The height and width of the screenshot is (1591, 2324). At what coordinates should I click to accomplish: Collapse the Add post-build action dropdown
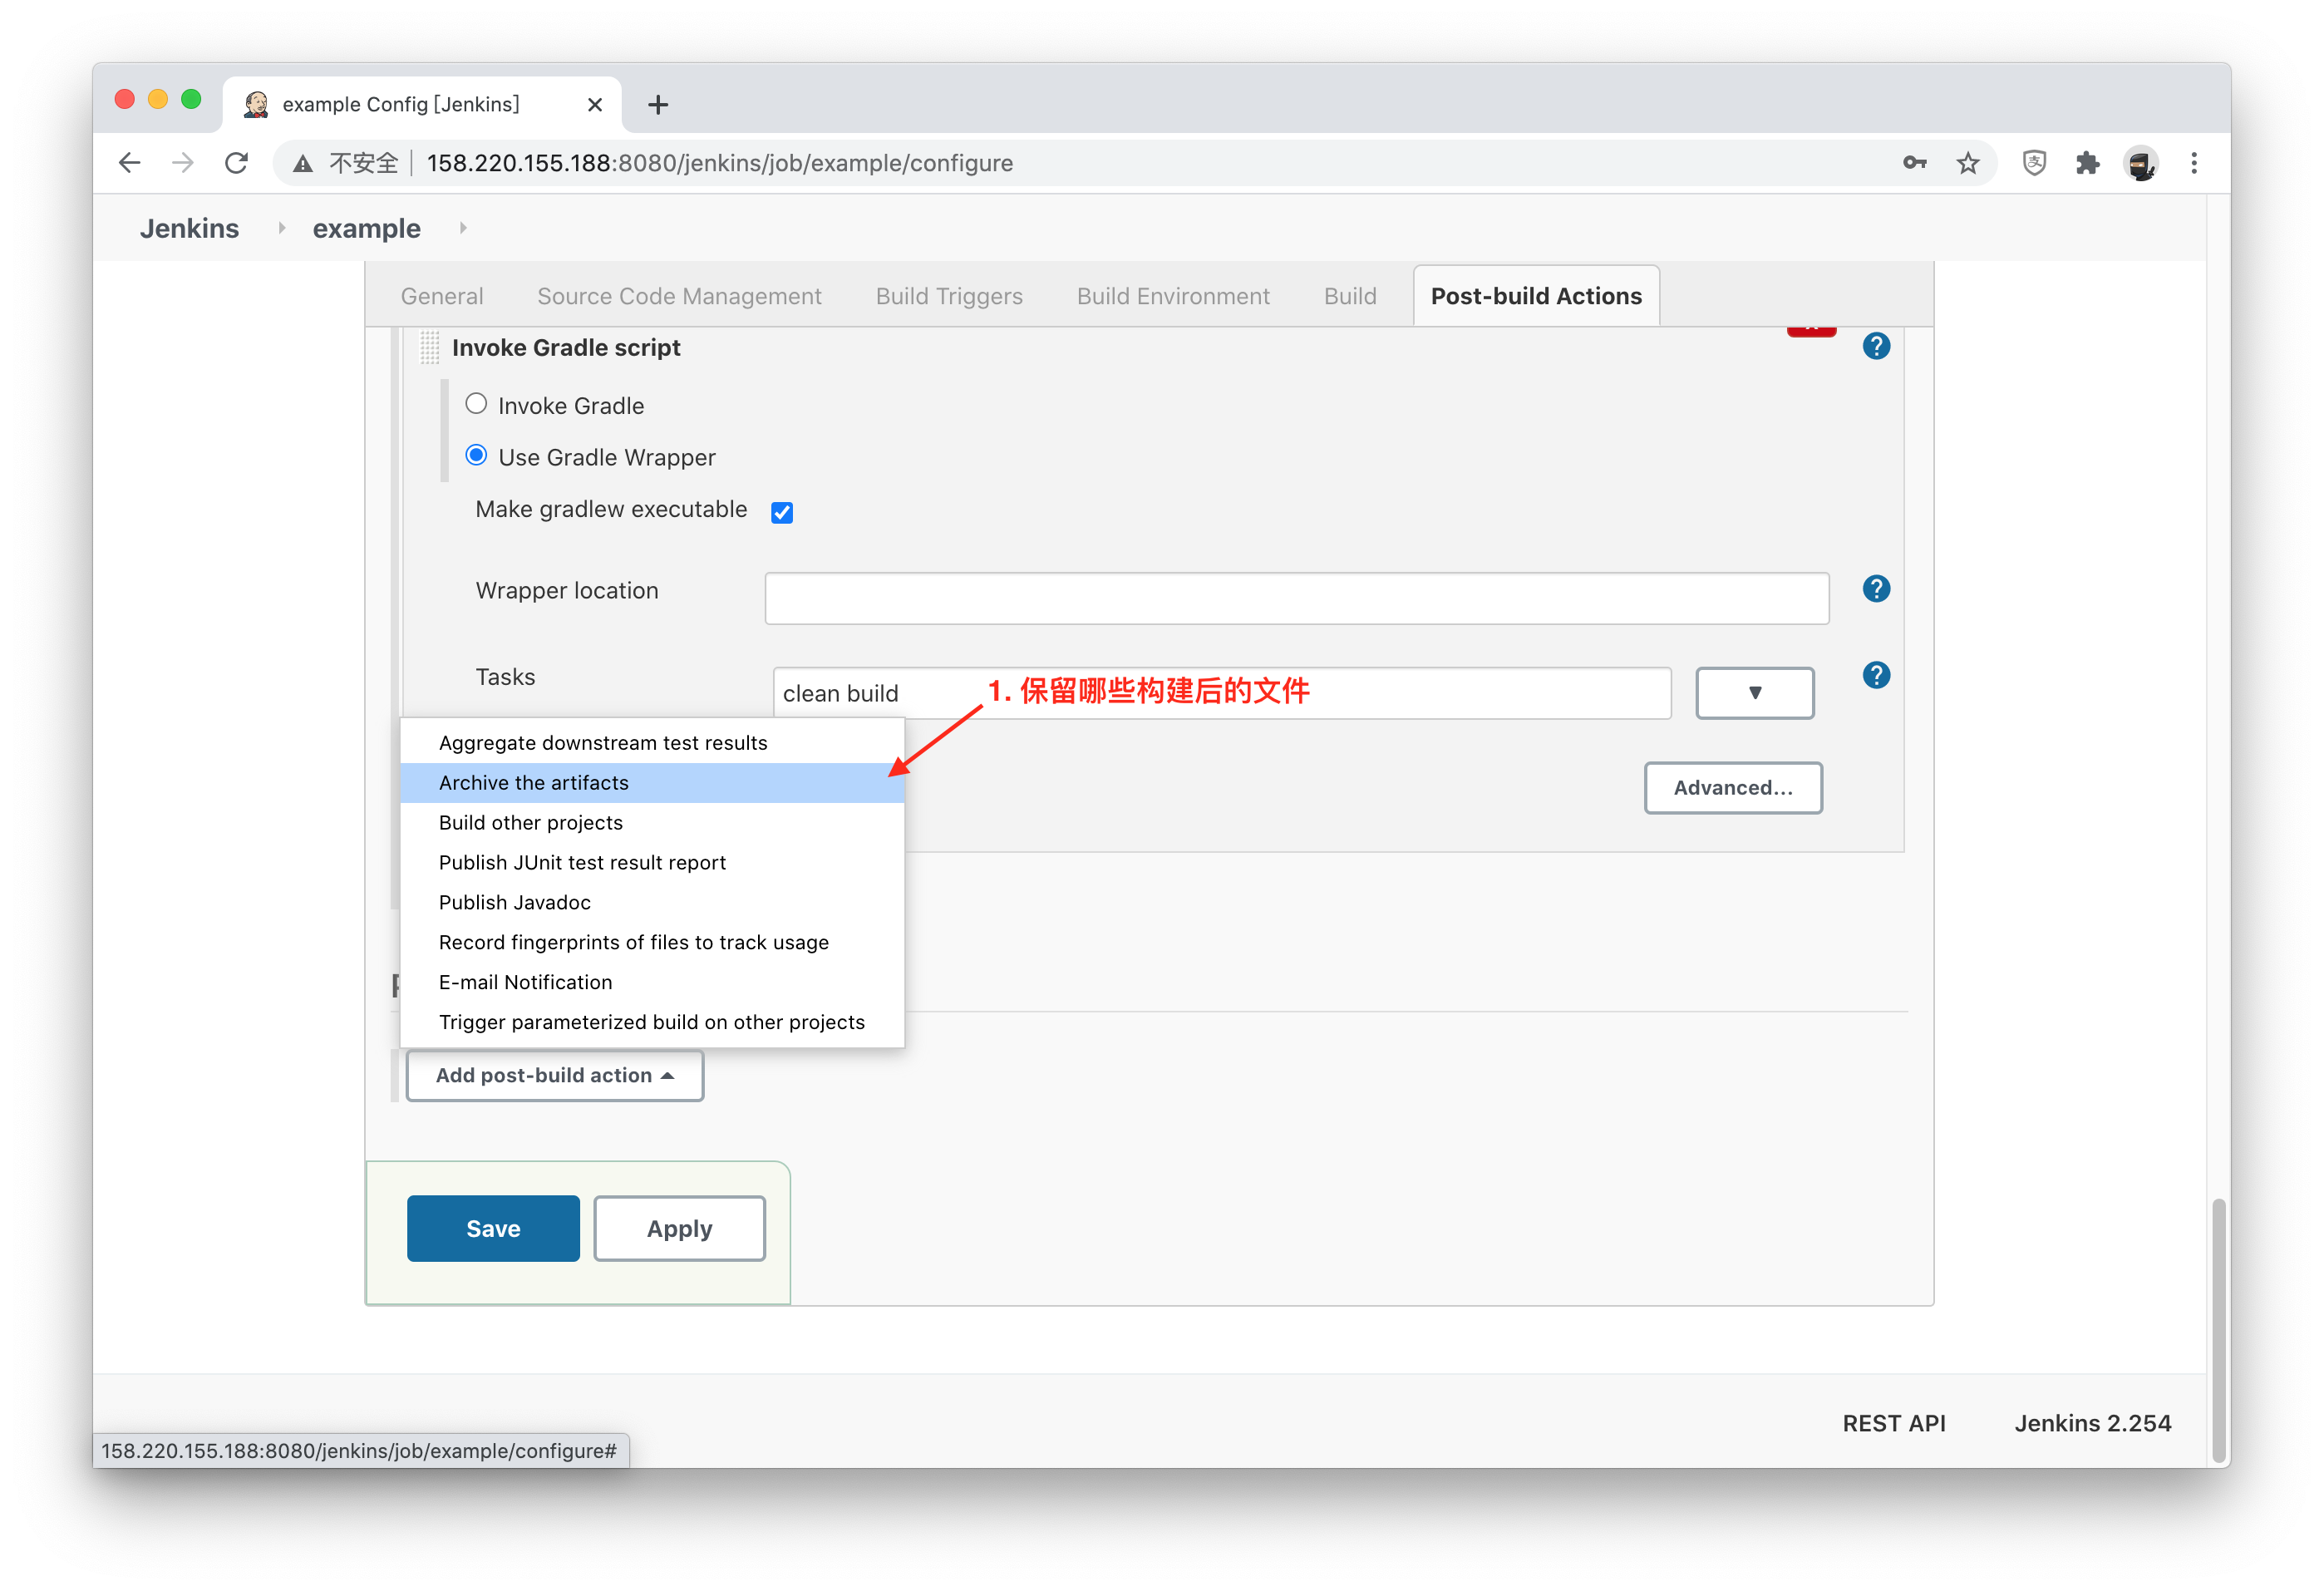pos(554,1075)
